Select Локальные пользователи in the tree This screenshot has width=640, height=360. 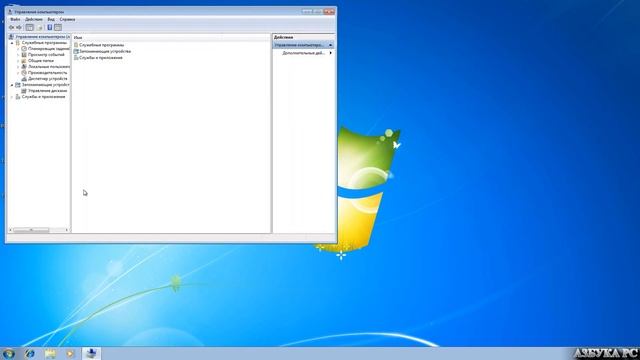(49, 67)
